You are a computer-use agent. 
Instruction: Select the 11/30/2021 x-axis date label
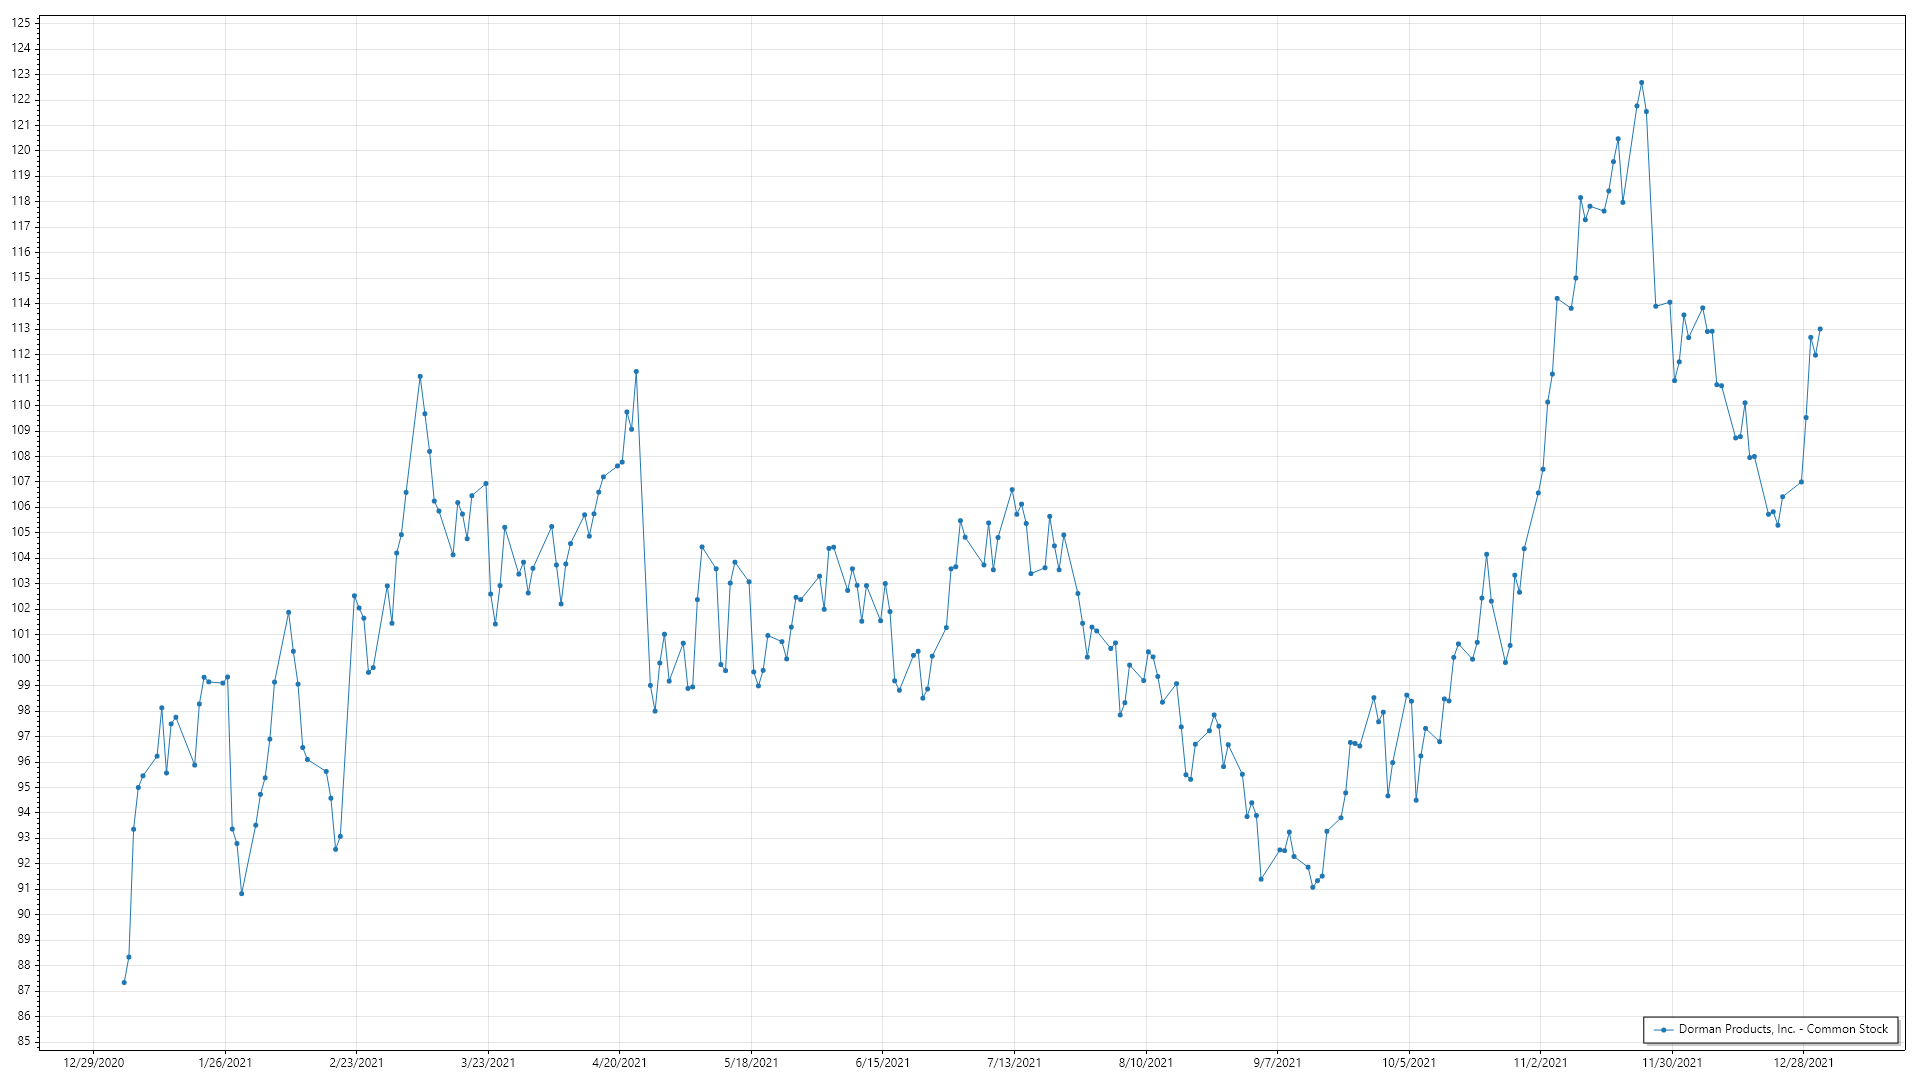[x=1672, y=1062]
